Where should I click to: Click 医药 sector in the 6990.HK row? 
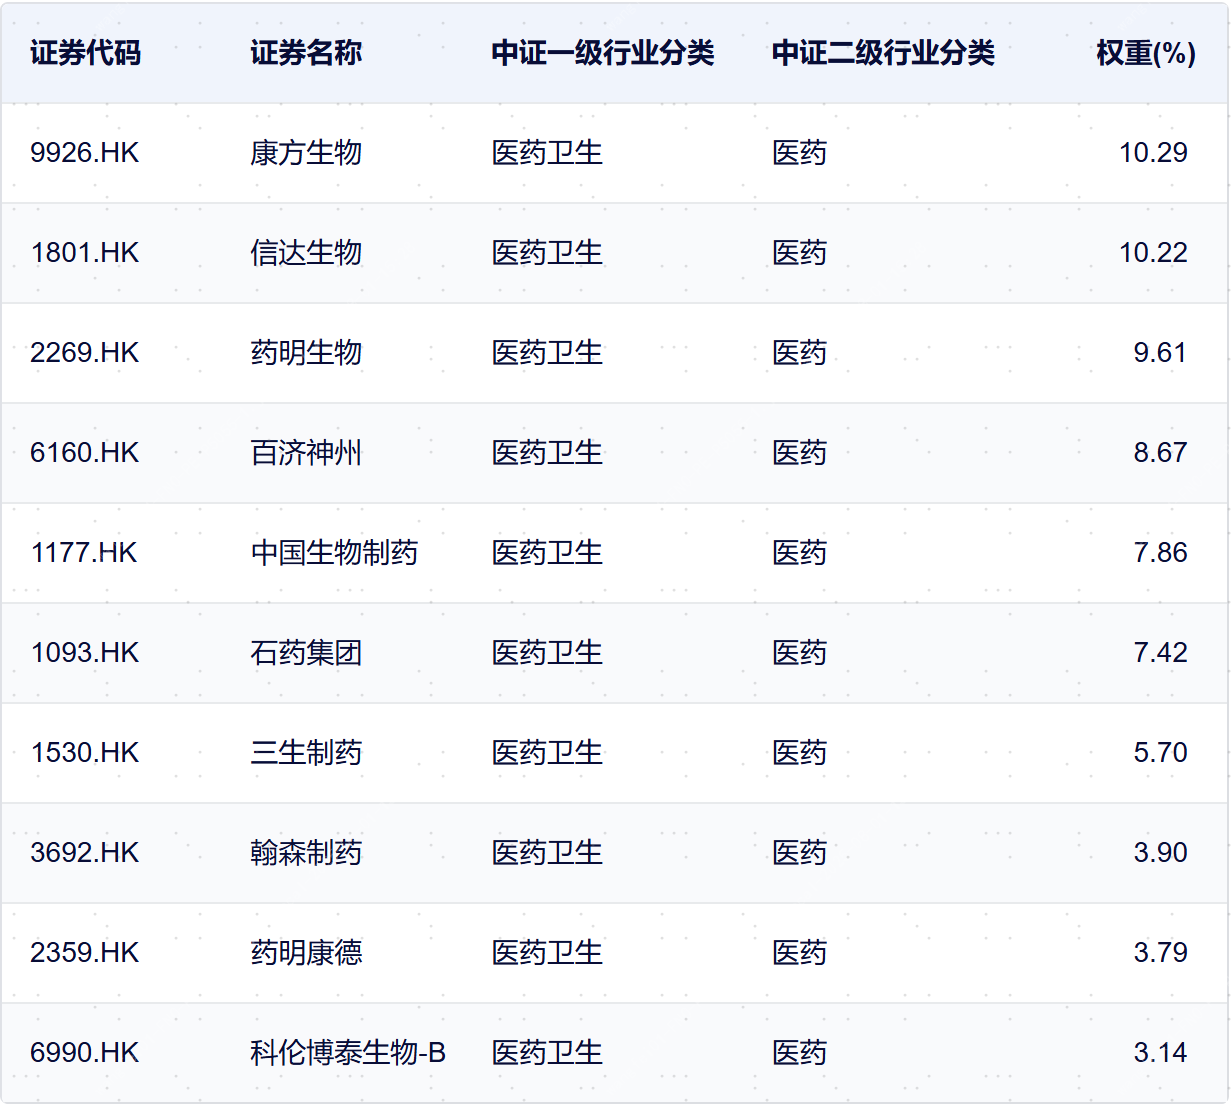pyautogui.click(x=800, y=1053)
